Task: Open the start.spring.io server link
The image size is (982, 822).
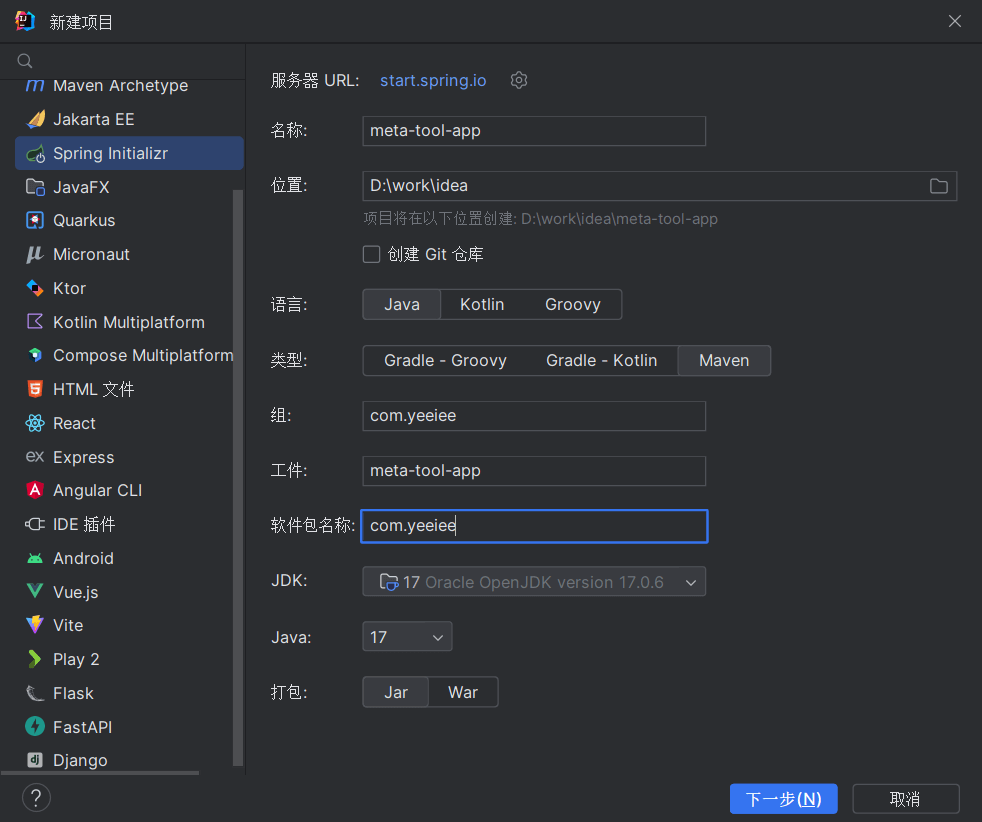Action: (433, 80)
